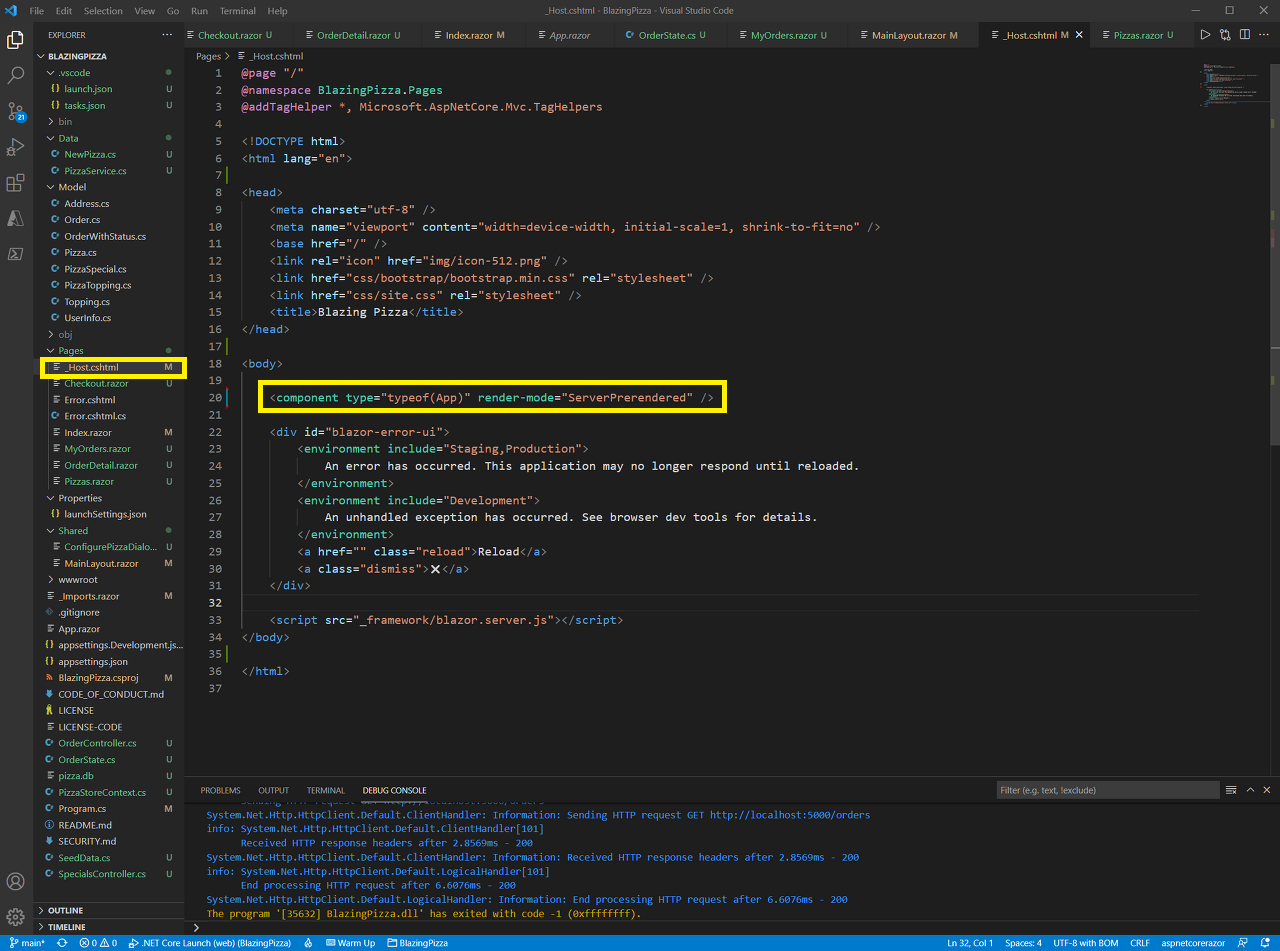
Task: Open SeedData.cs in Explorer
Action: 84,857
